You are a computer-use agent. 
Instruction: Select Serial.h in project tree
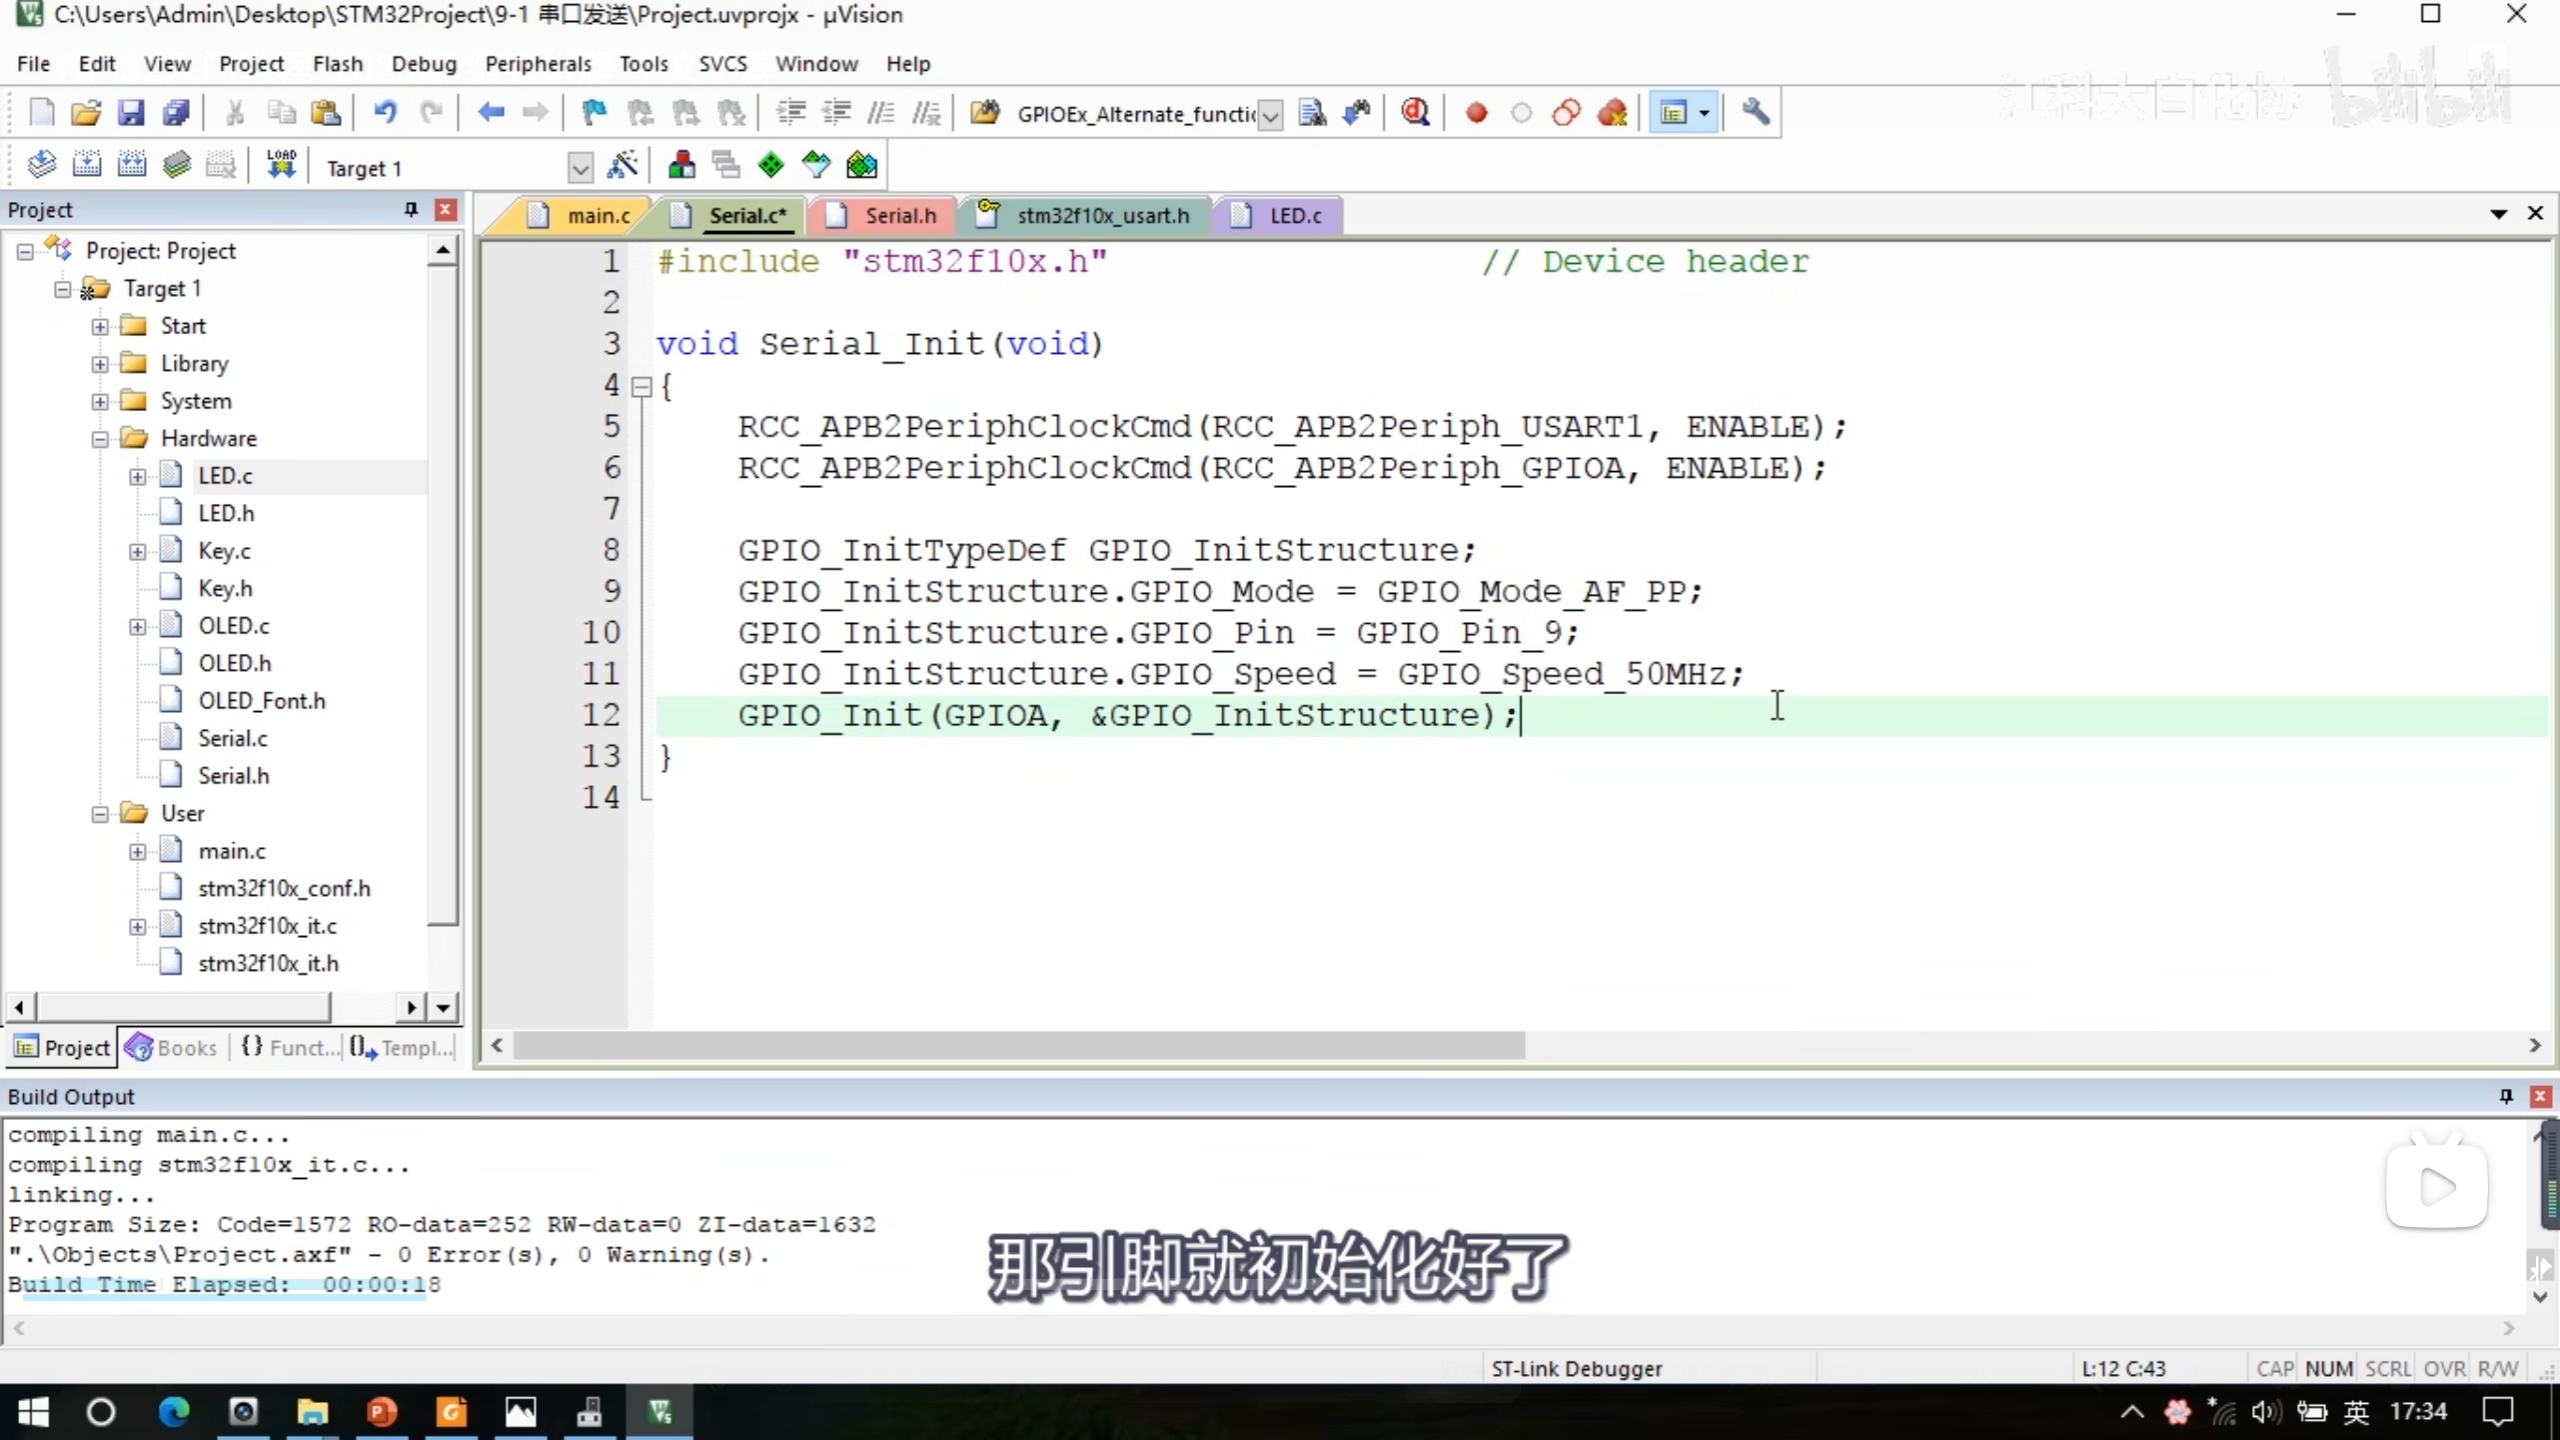pyautogui.click(x=233, y=776)
